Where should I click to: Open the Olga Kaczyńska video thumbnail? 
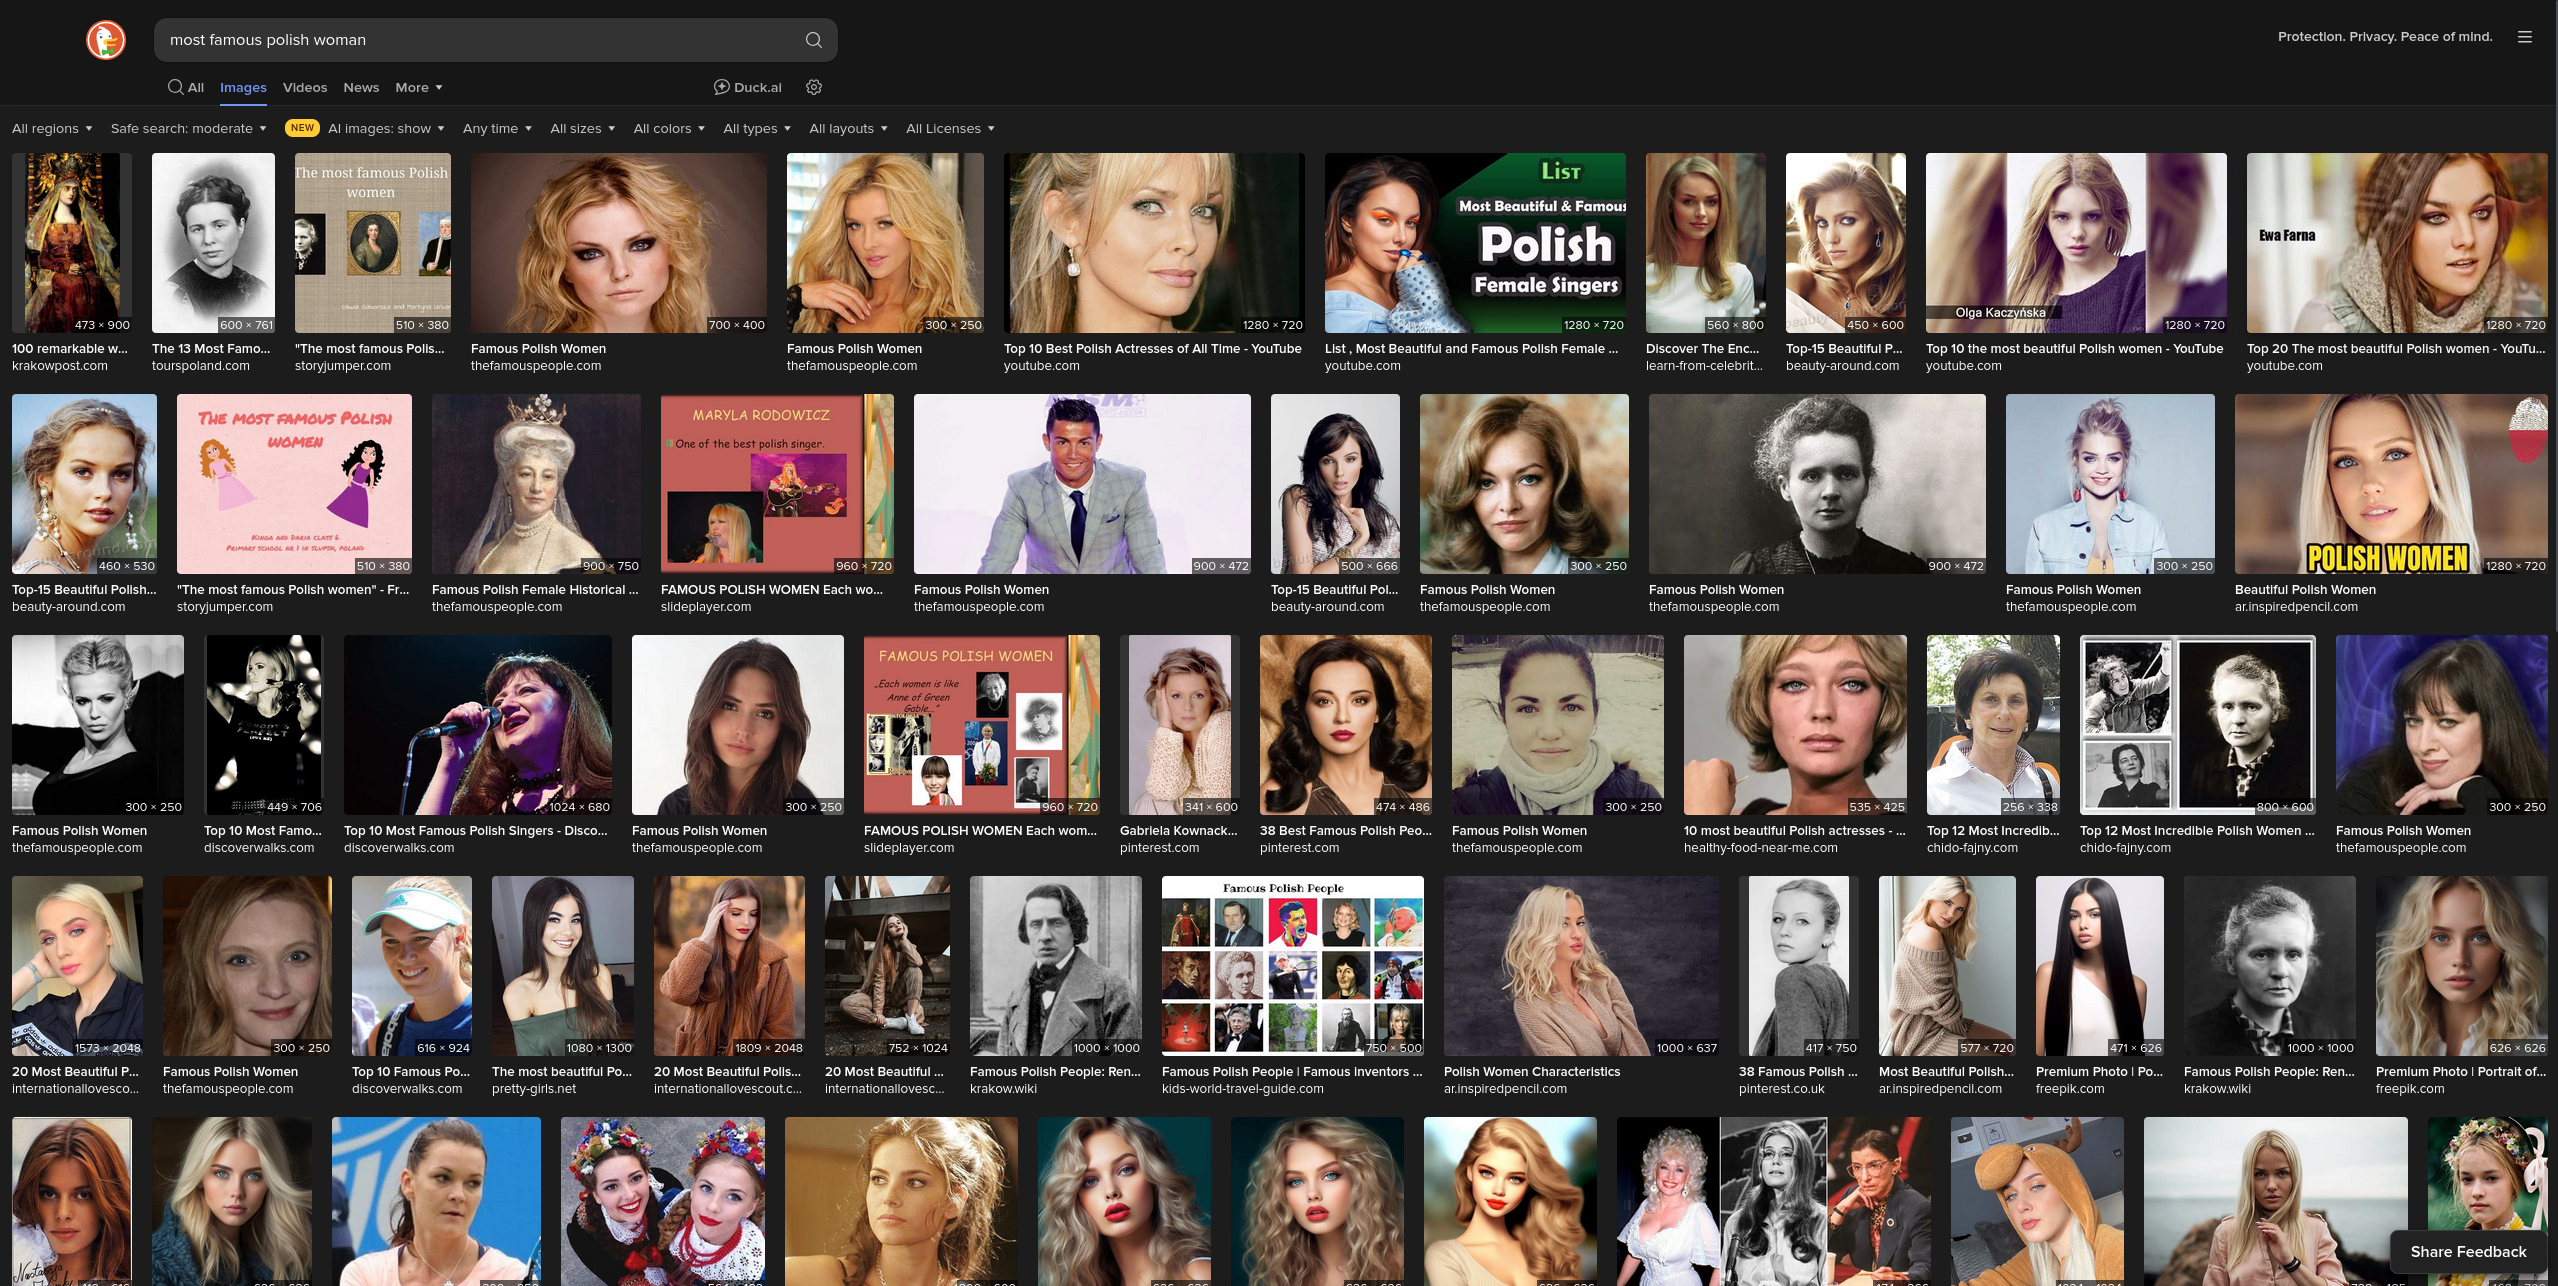point(2076,243)
